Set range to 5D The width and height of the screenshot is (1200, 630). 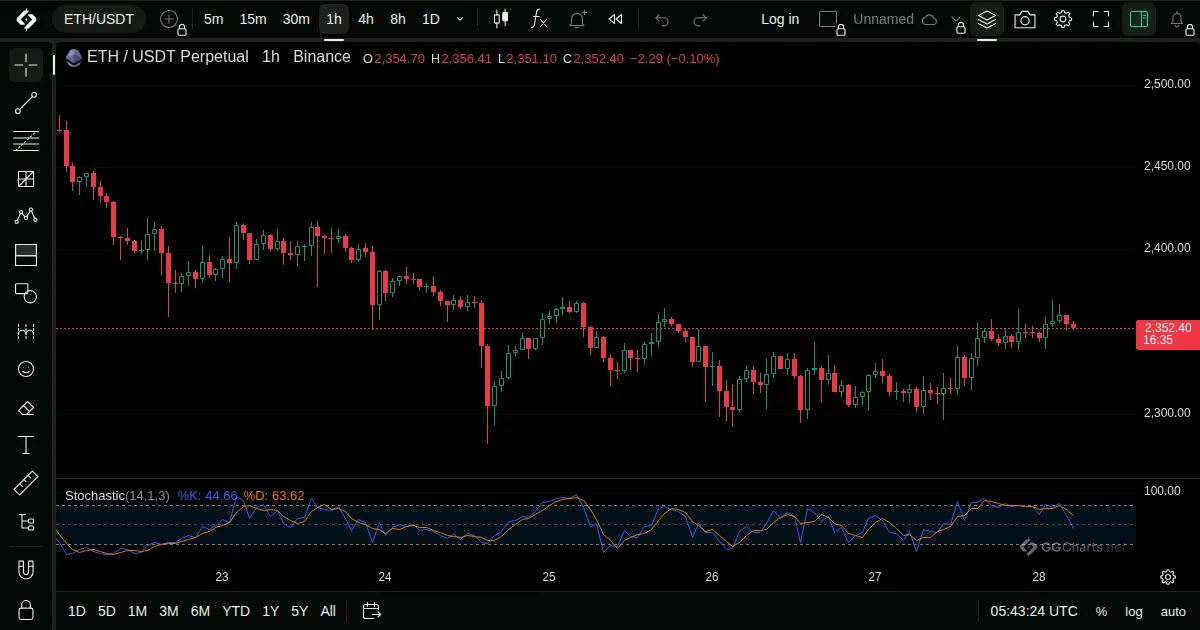(x=107, y=611)
